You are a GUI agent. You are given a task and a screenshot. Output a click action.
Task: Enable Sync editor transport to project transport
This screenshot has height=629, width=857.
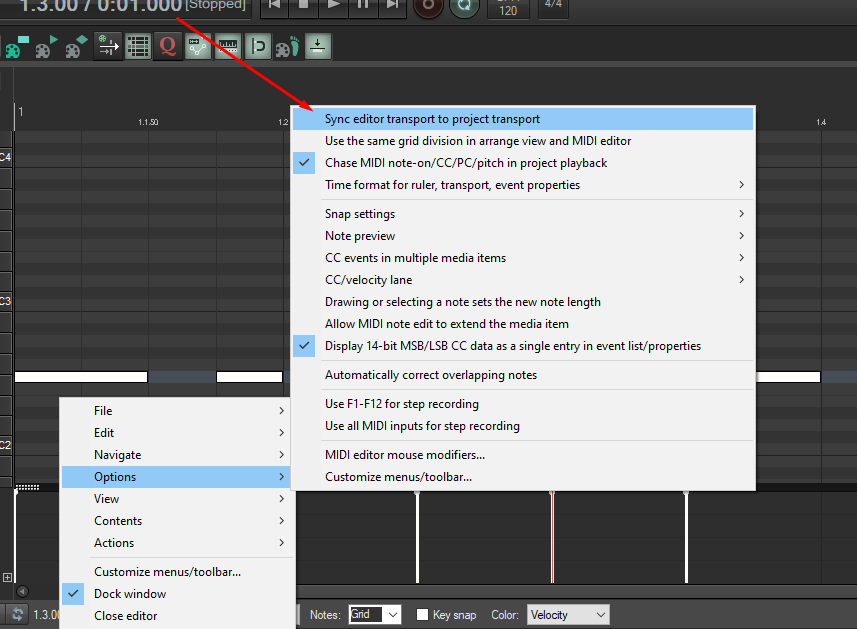pos(523,119)
